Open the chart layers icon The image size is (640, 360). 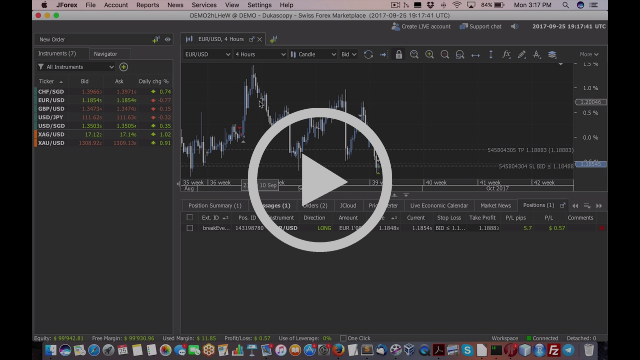click(x=552, y=54)
